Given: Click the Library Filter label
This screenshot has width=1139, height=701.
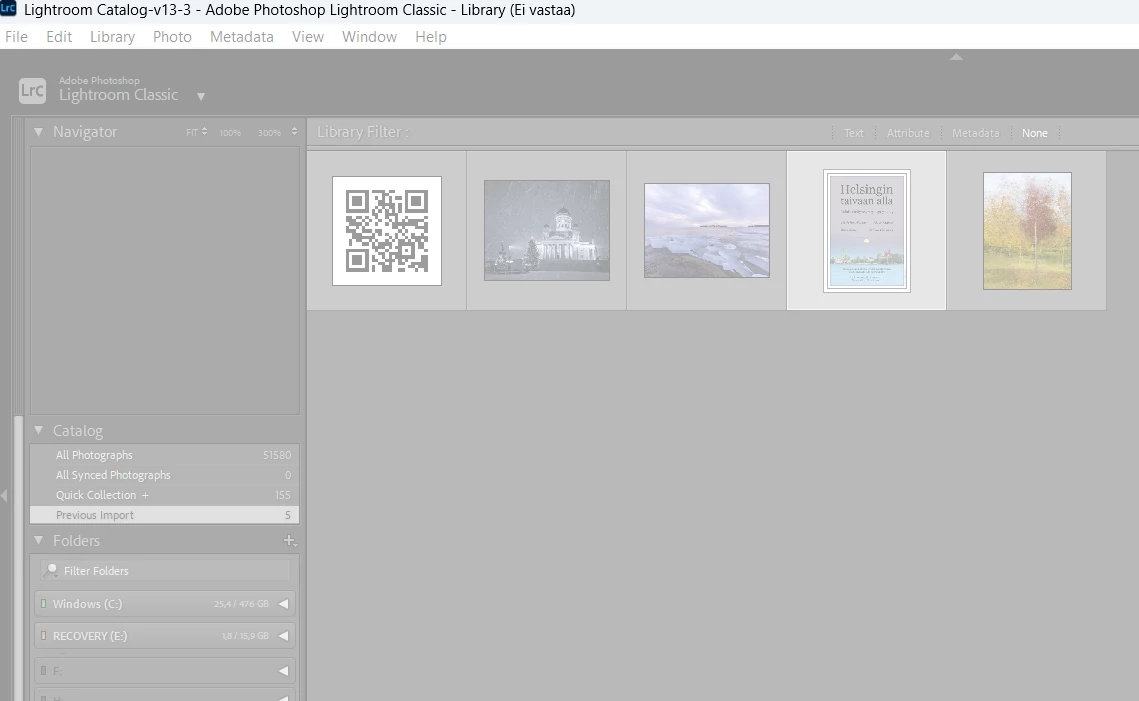Looking at the screenshot, I should click(x=362, y=131).
